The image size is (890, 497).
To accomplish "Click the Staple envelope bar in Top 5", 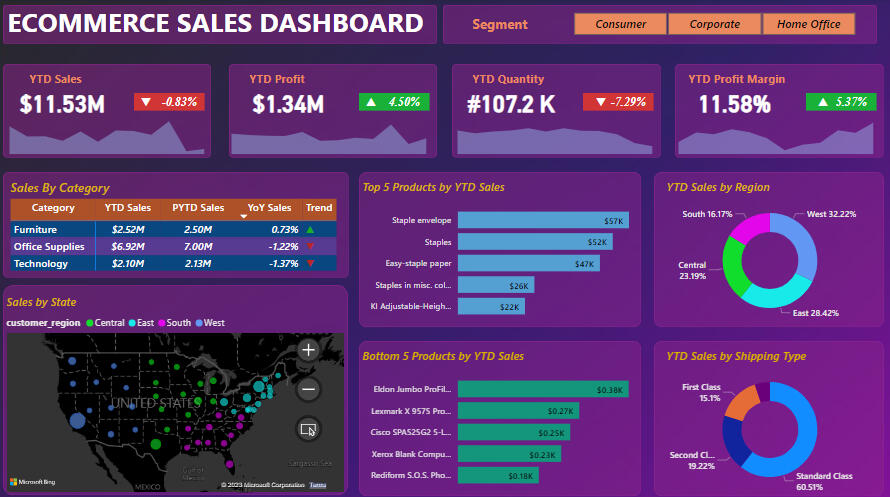I will (541, 220).
